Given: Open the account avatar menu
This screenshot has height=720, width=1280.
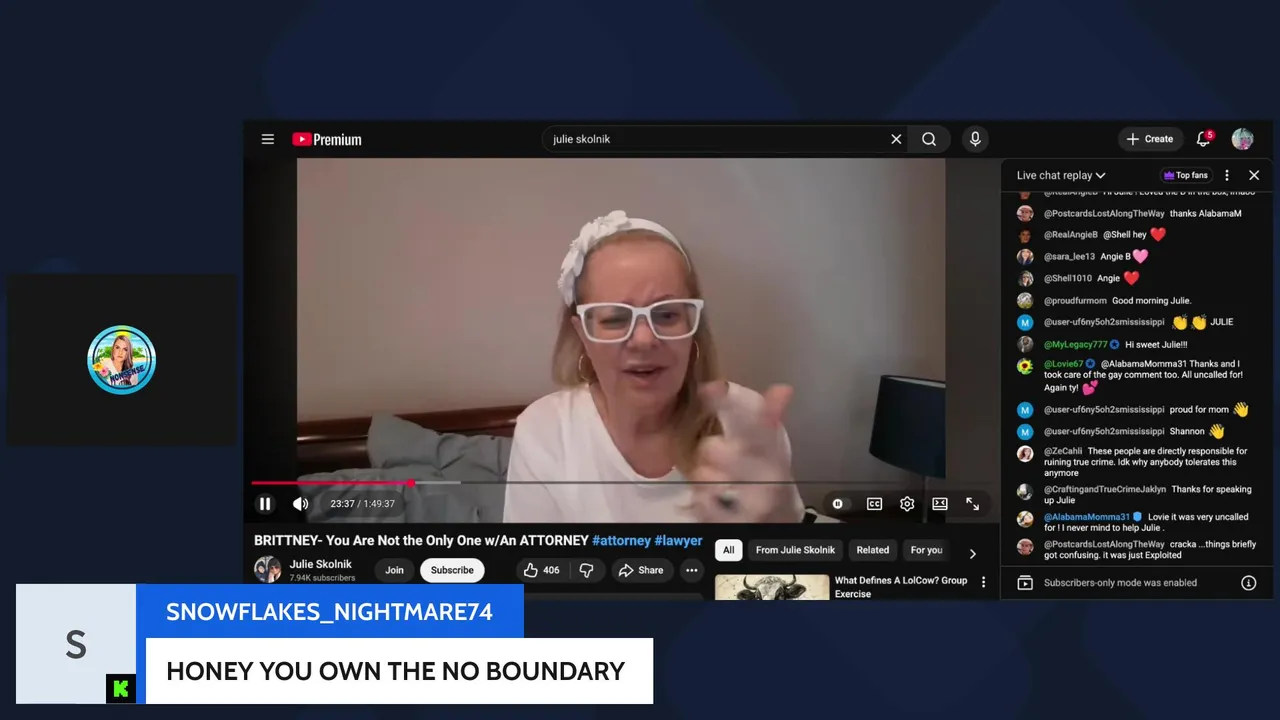Looking at the screenshot, I should [x=1243, y=139].
